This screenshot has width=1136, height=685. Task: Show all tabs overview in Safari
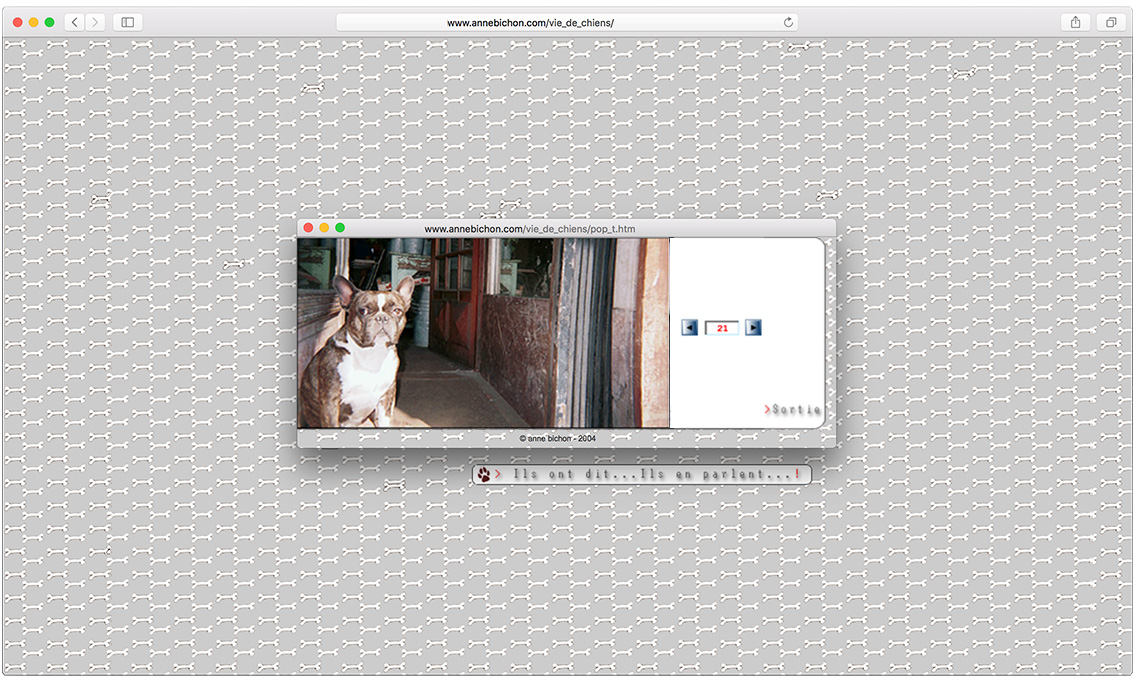1111,22
